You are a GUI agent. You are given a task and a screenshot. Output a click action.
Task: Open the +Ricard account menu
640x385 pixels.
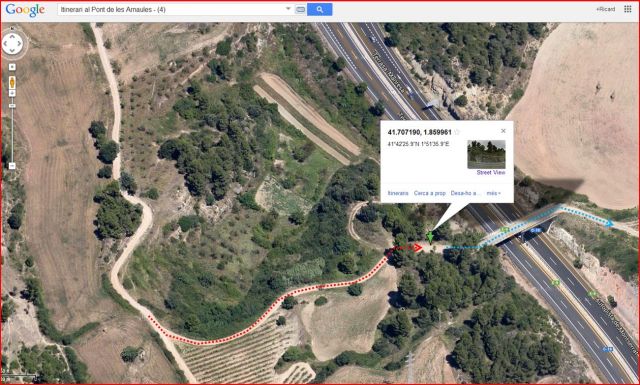(605, 9)
